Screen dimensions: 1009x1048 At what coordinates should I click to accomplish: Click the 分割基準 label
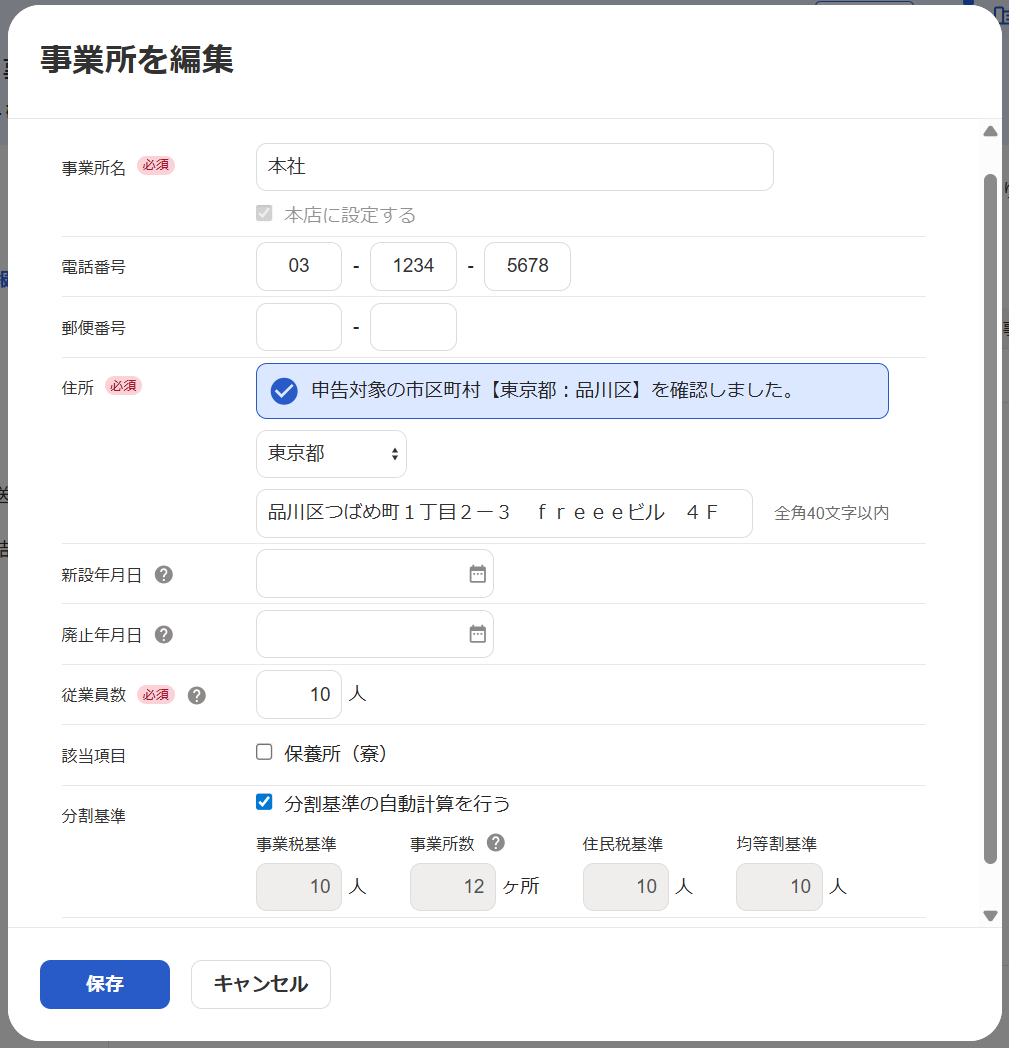coord(94,816)
